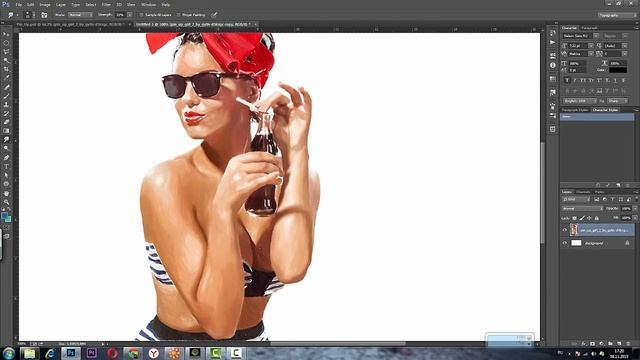Switch to Paragraph Styles tab
The height and width of the screenshot is (360, 640).
pos(575,110)
